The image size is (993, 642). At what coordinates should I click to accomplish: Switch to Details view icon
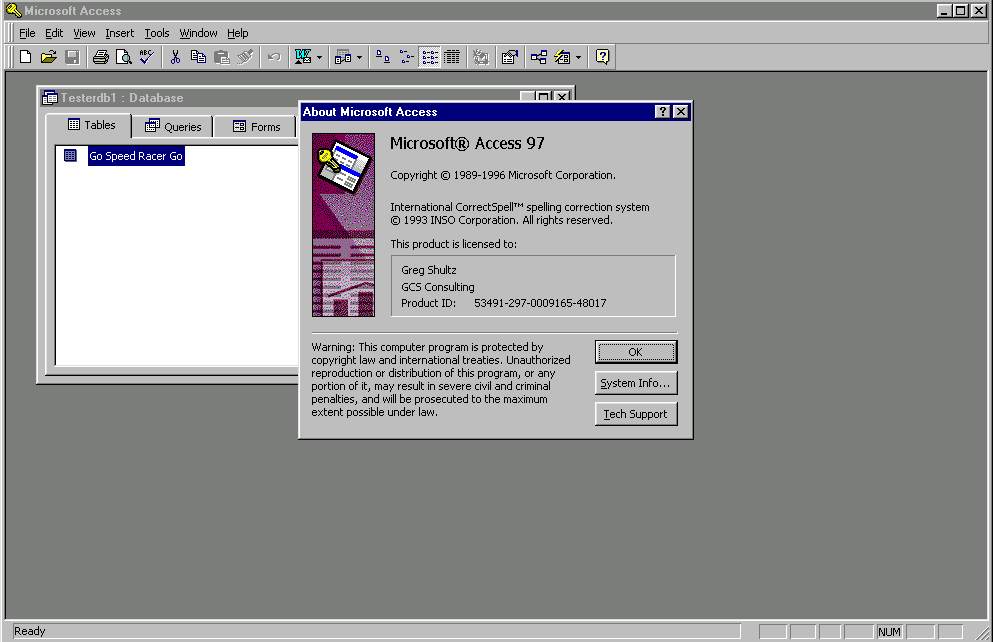pos(452,57)
